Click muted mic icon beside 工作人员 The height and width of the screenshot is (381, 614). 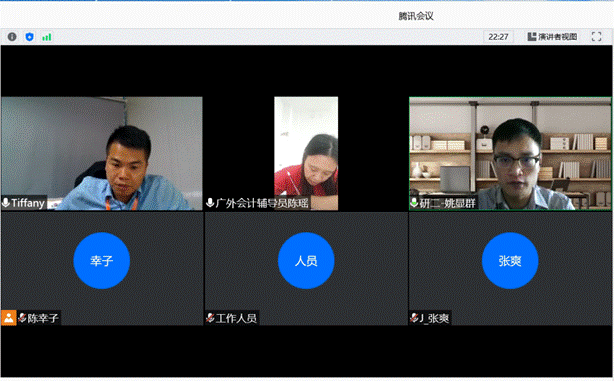(210, 318)
